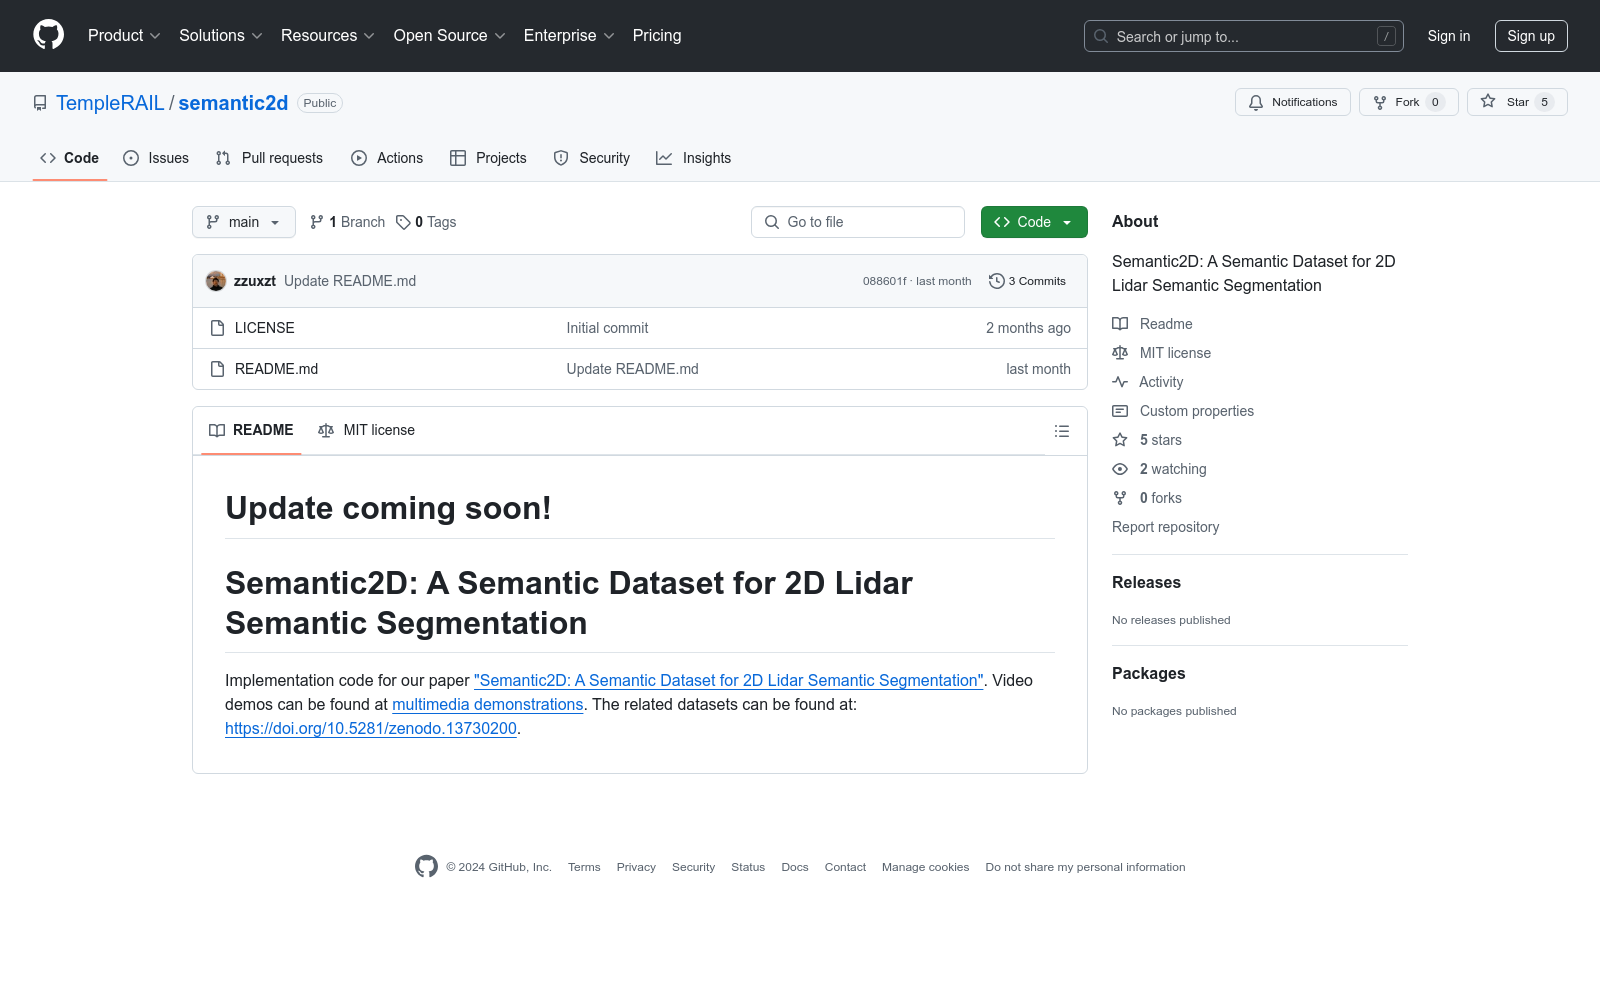Open the green Code dropdown
Screen dimensions: 1600x1000
[1034, 222]
